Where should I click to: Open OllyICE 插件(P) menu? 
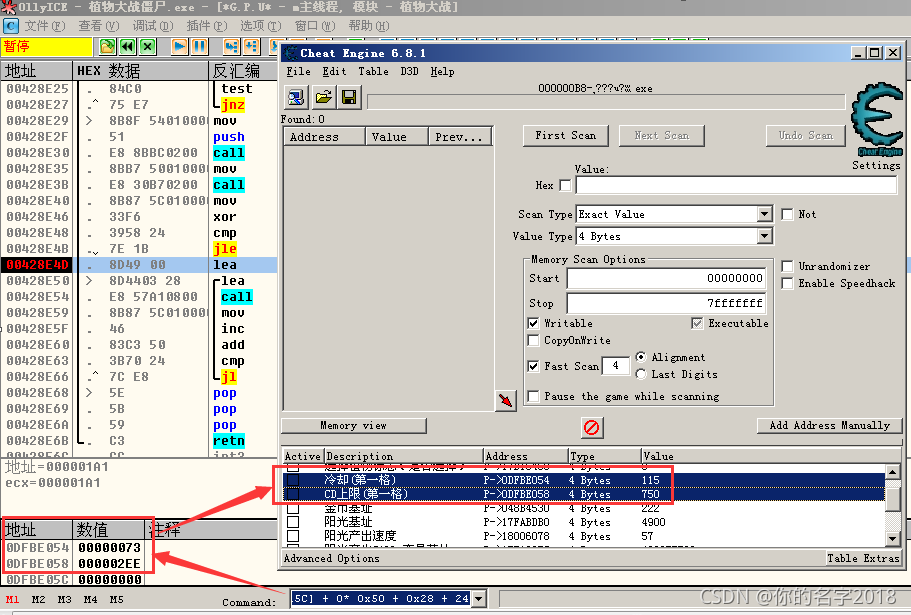coord(207,26)
